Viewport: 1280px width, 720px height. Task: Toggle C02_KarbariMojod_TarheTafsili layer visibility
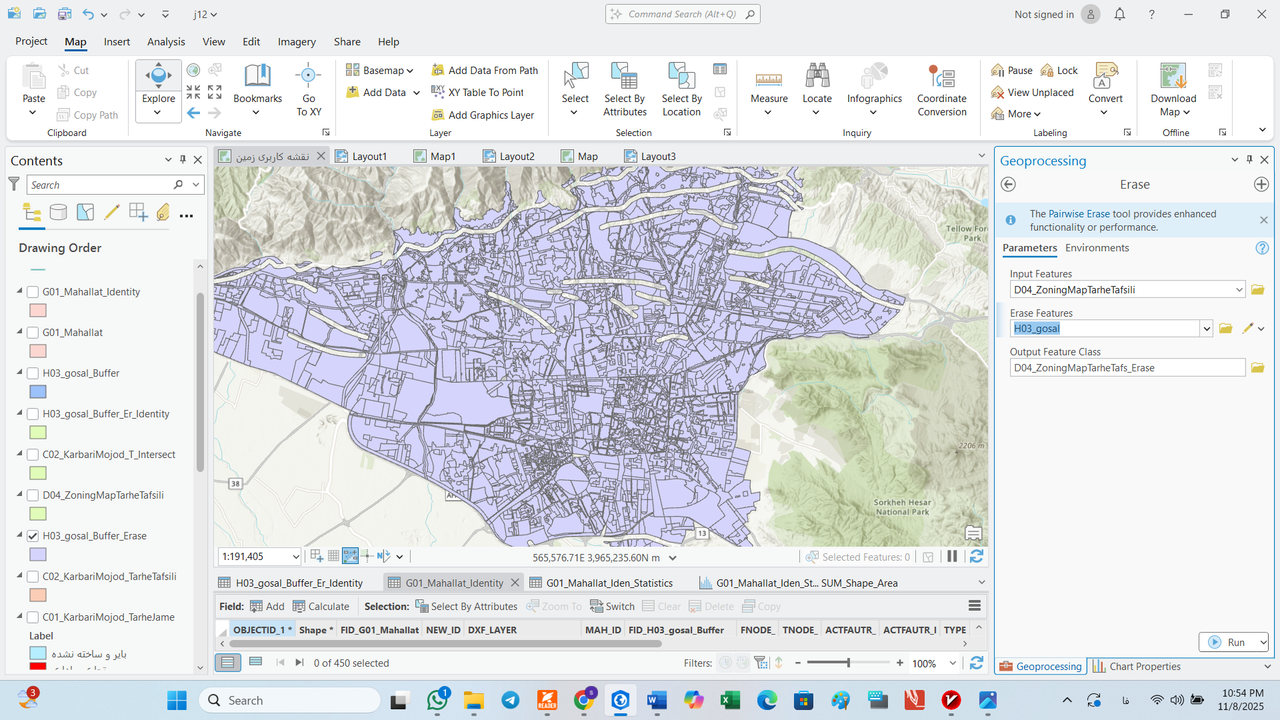[x=33, y=577]
